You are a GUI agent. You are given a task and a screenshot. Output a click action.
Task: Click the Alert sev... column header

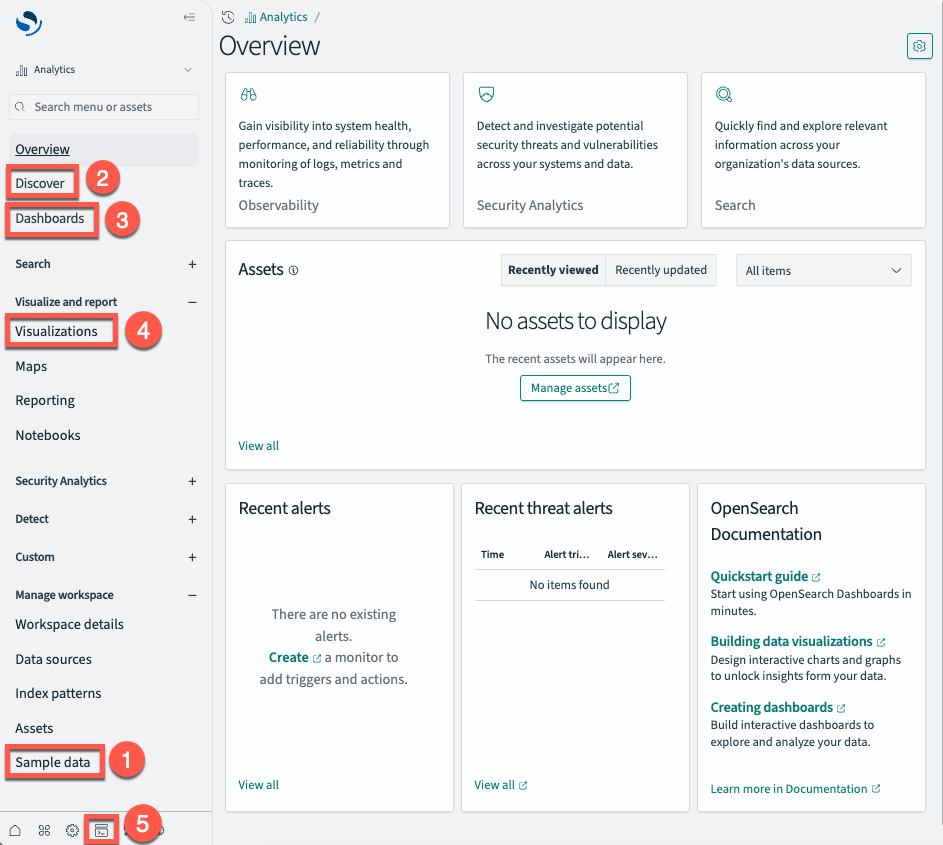pyautogui.click(x=632, y=555)
